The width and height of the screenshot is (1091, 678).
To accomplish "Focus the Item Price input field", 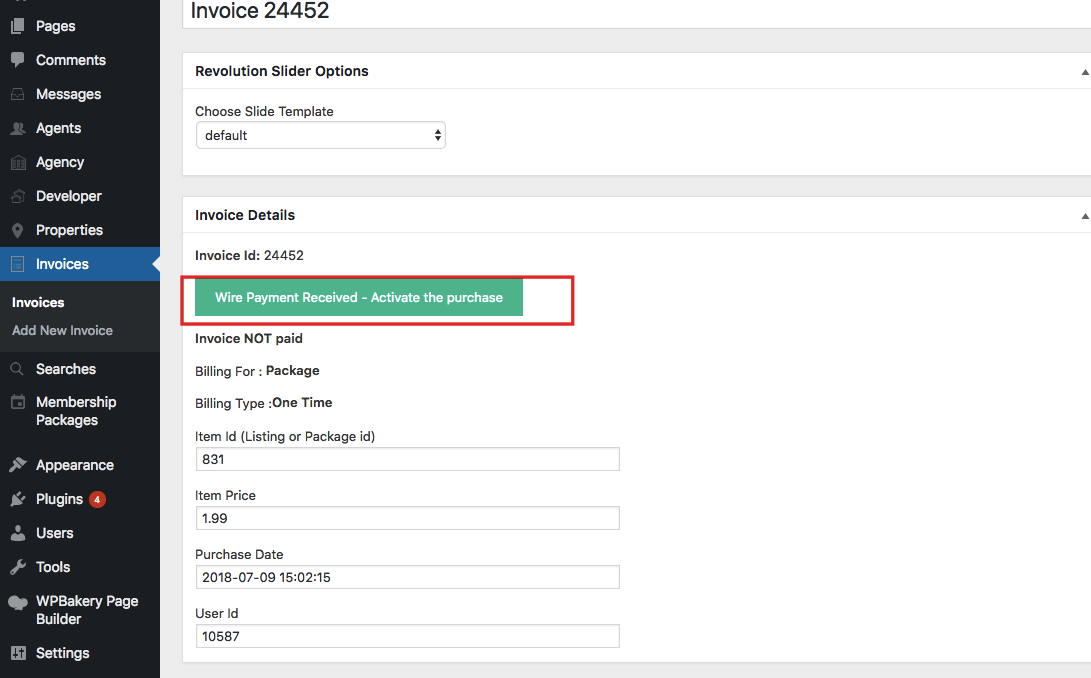I will [x=408, y=518].
